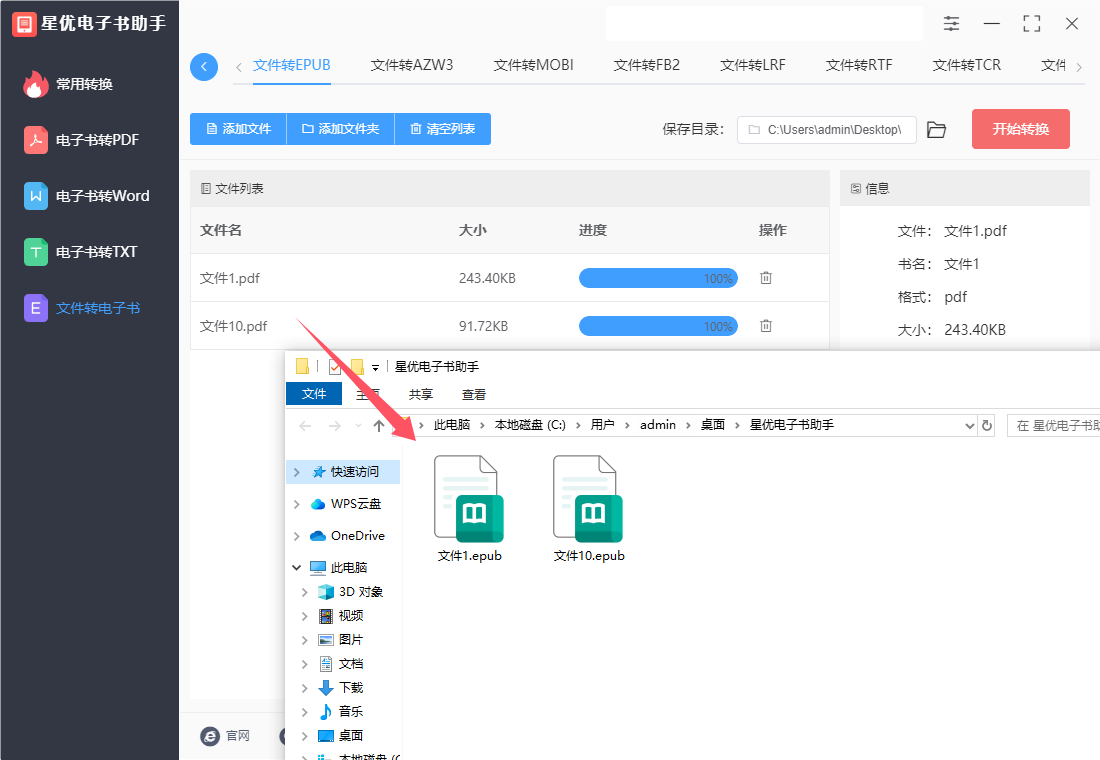Click admin in the address breadcrumb
The image size is (1100, 760).
coord(658,425)
